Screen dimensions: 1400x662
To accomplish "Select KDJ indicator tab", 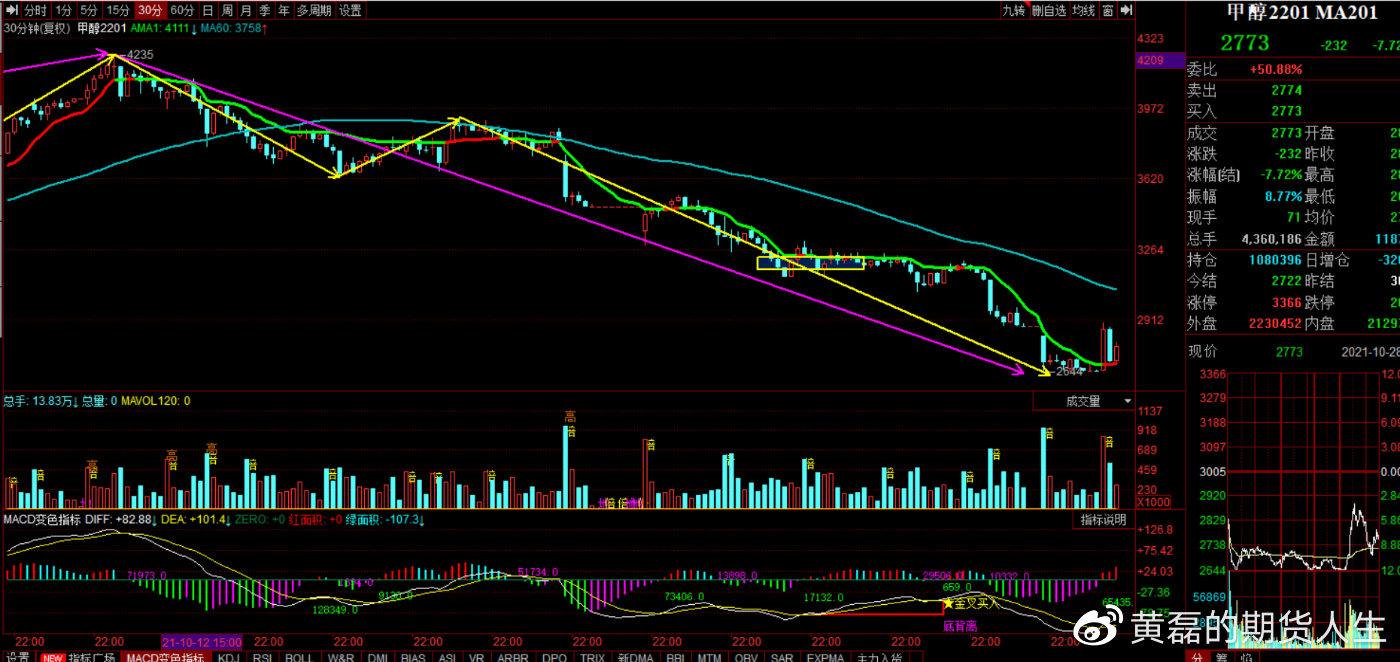I will pyautogui.click(x=229, y=657).
